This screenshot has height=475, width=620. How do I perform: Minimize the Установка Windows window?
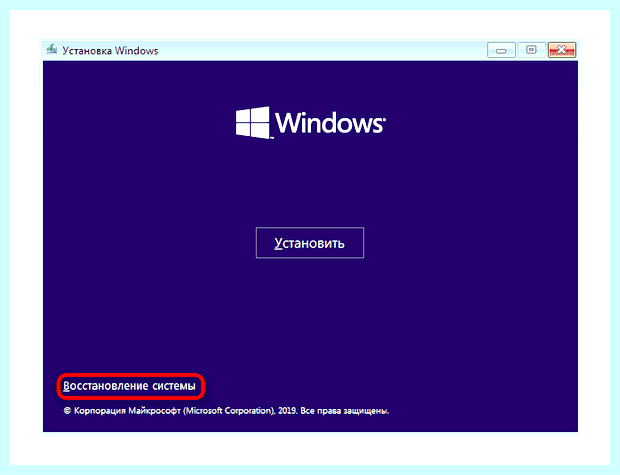(x=501, y=50)
